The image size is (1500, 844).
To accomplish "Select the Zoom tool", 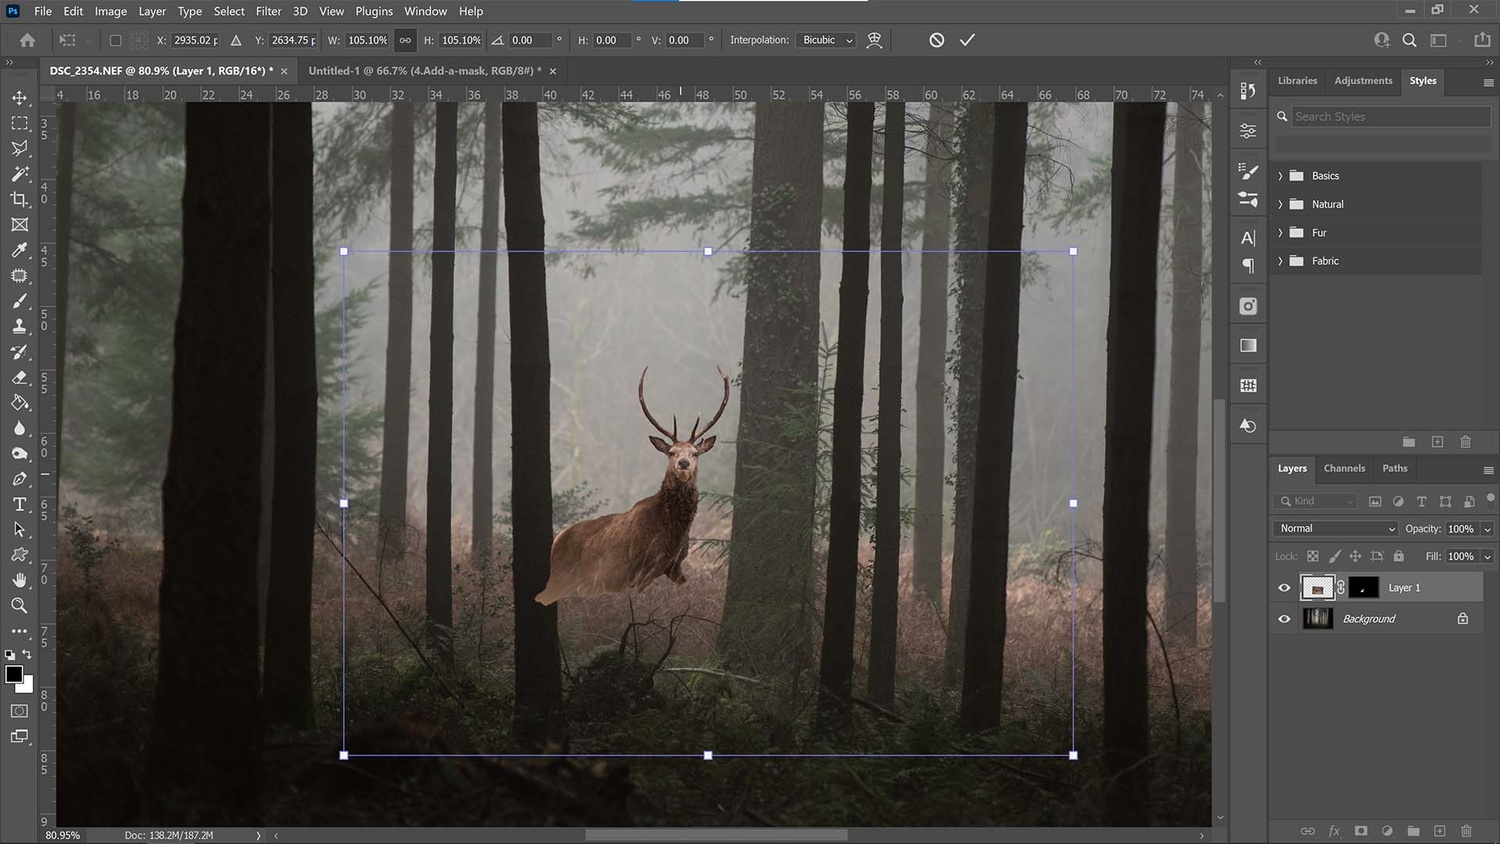I will [x=19, y=606].
